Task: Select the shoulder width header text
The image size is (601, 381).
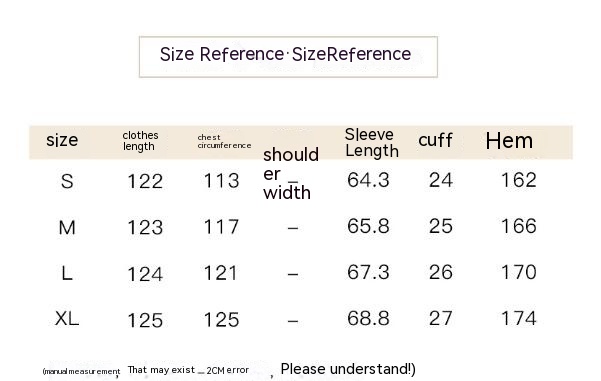Action: (291, 174)
